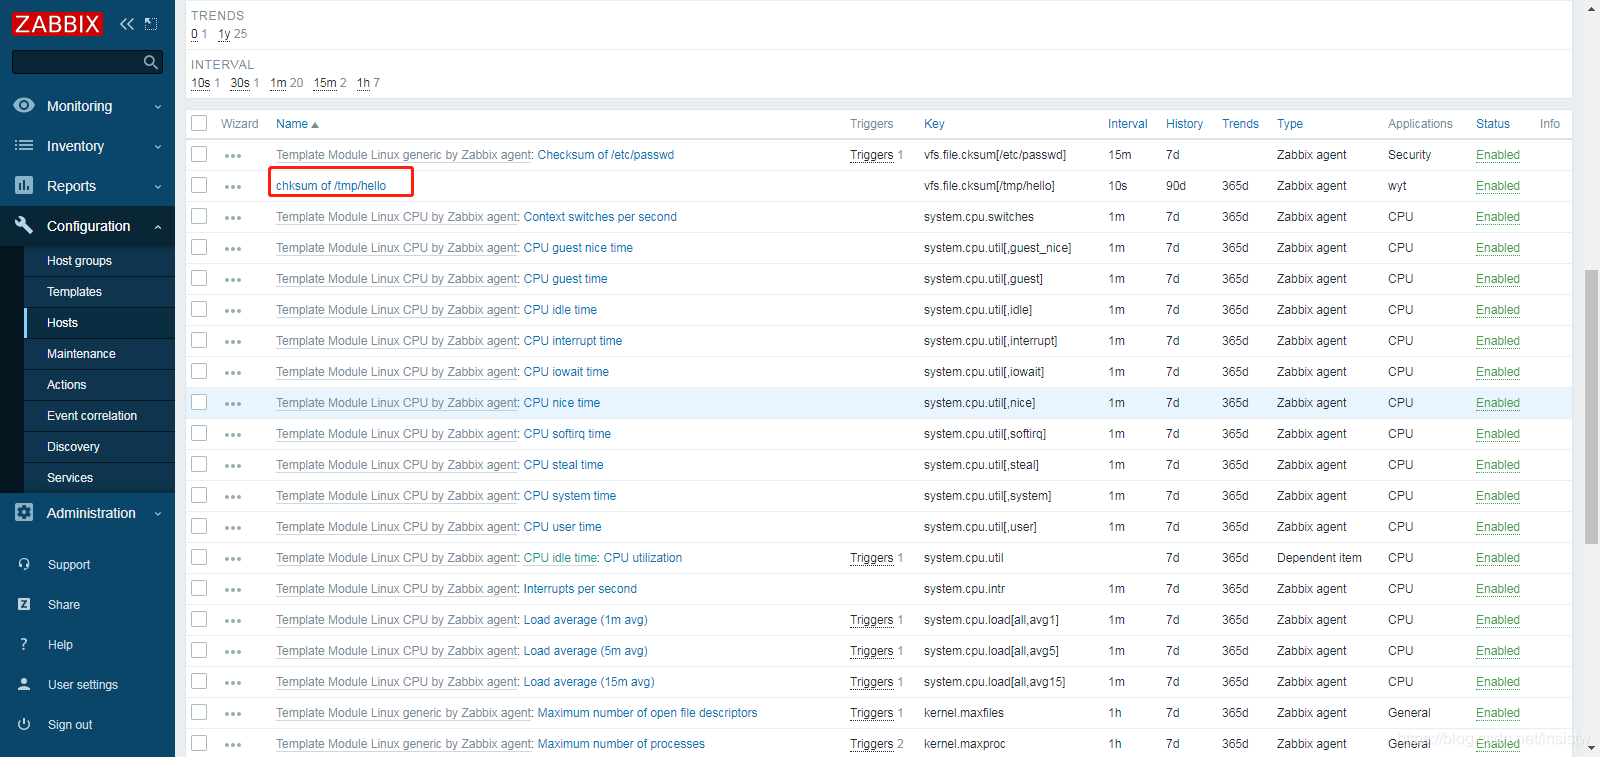The image size is (1600, 757).
Task: Click the Help question mark icon
Action: pyautogui.click(x=24, y=644)
